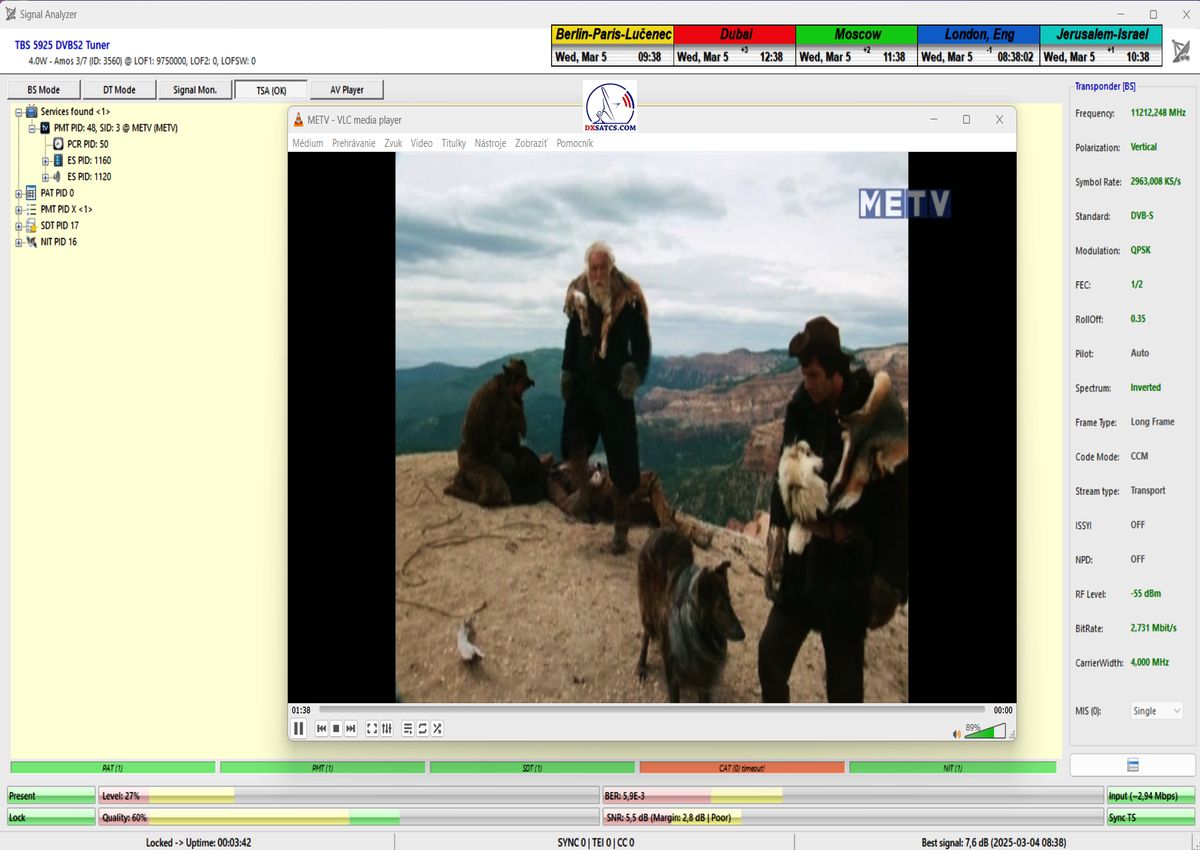The width and height of the screenshot is (1200, 850).
Task: Open the Nástroje menu in VLC
Action: 489,143
